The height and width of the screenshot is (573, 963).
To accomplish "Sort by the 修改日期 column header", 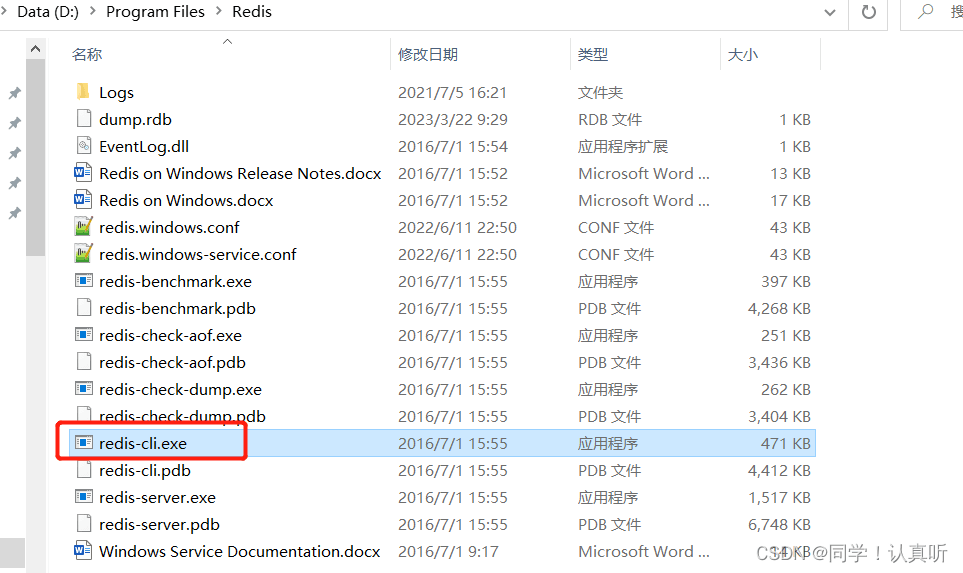I will tap(428, 55).
